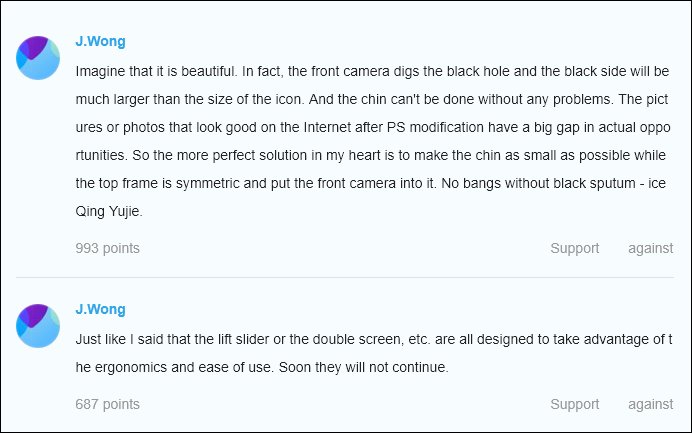Click the line starting "ures or photos that look good"
The width and height of the screenshot is (692, 433).
tap(373, 127)
